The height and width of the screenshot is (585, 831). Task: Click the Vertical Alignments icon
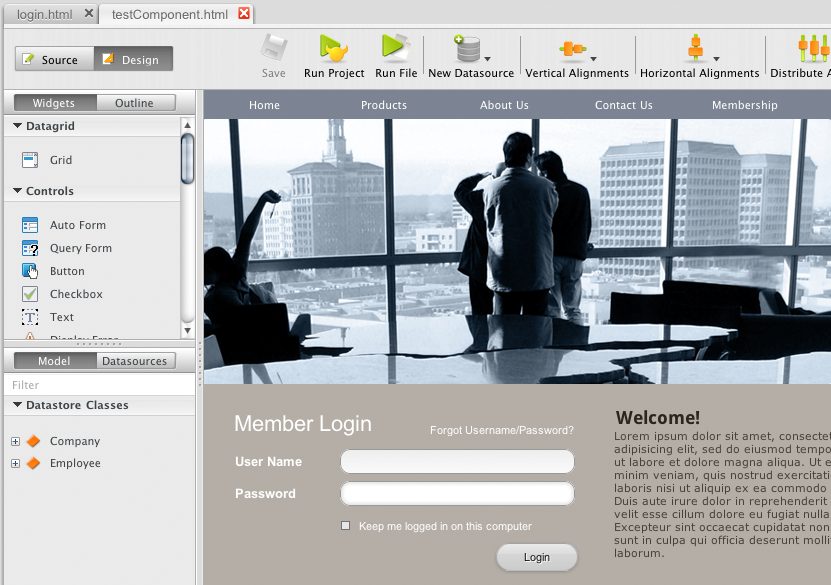[573, 48]
